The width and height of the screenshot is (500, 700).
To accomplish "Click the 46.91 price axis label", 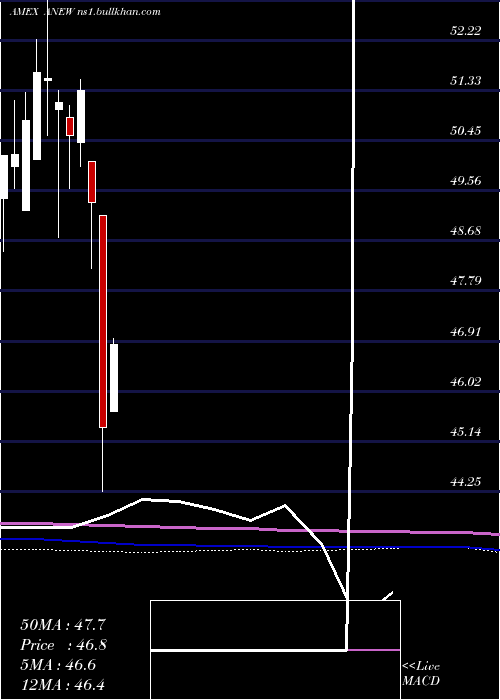I will pyautogui.click(x=466, y=331).
